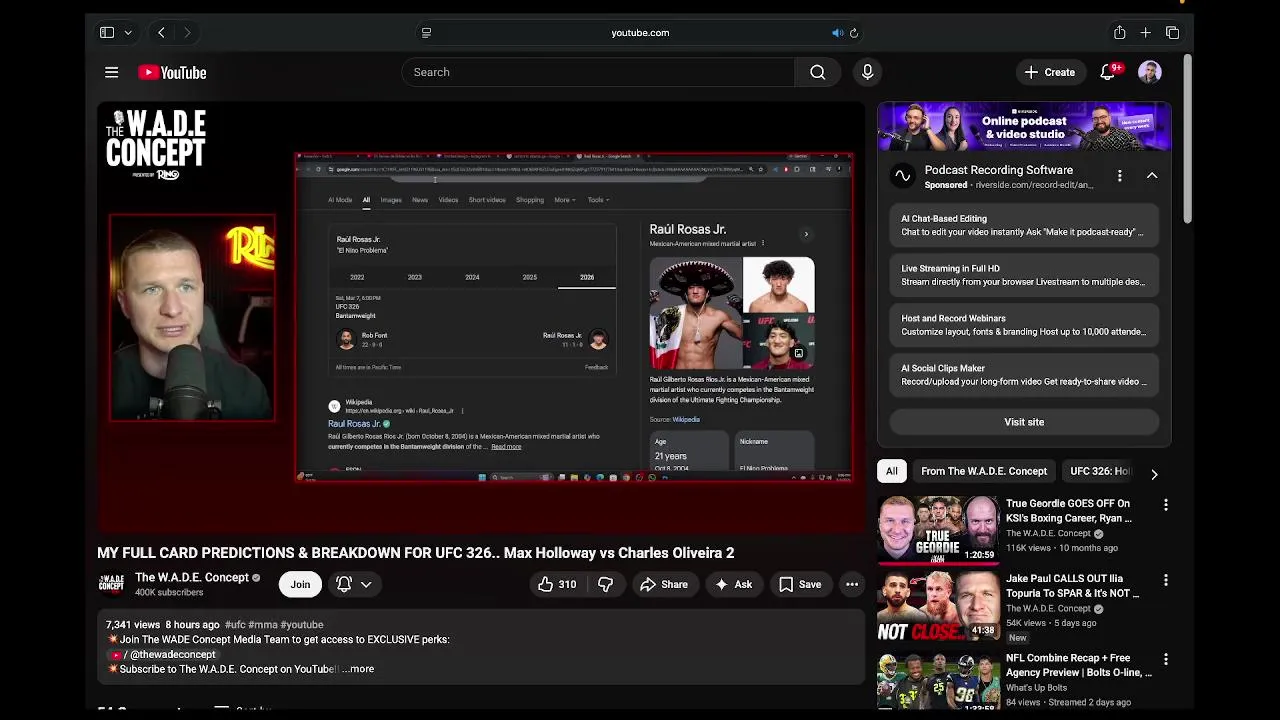The image size is (1280, 720).
Task: Open the YouTube guide hamburger menu
Action: coord(112,72)
